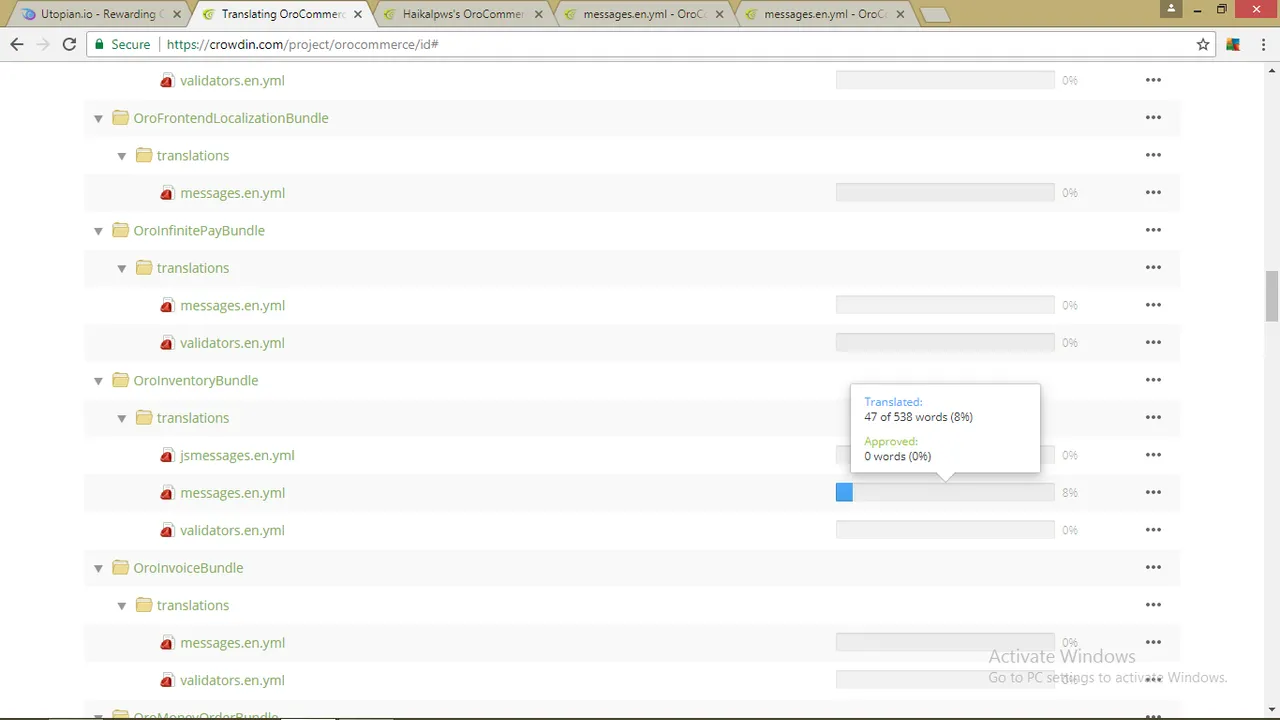Collapse translations under OroFrontendLocalizationBundle
Viewport: 1280px width, 720px height.
122,156
